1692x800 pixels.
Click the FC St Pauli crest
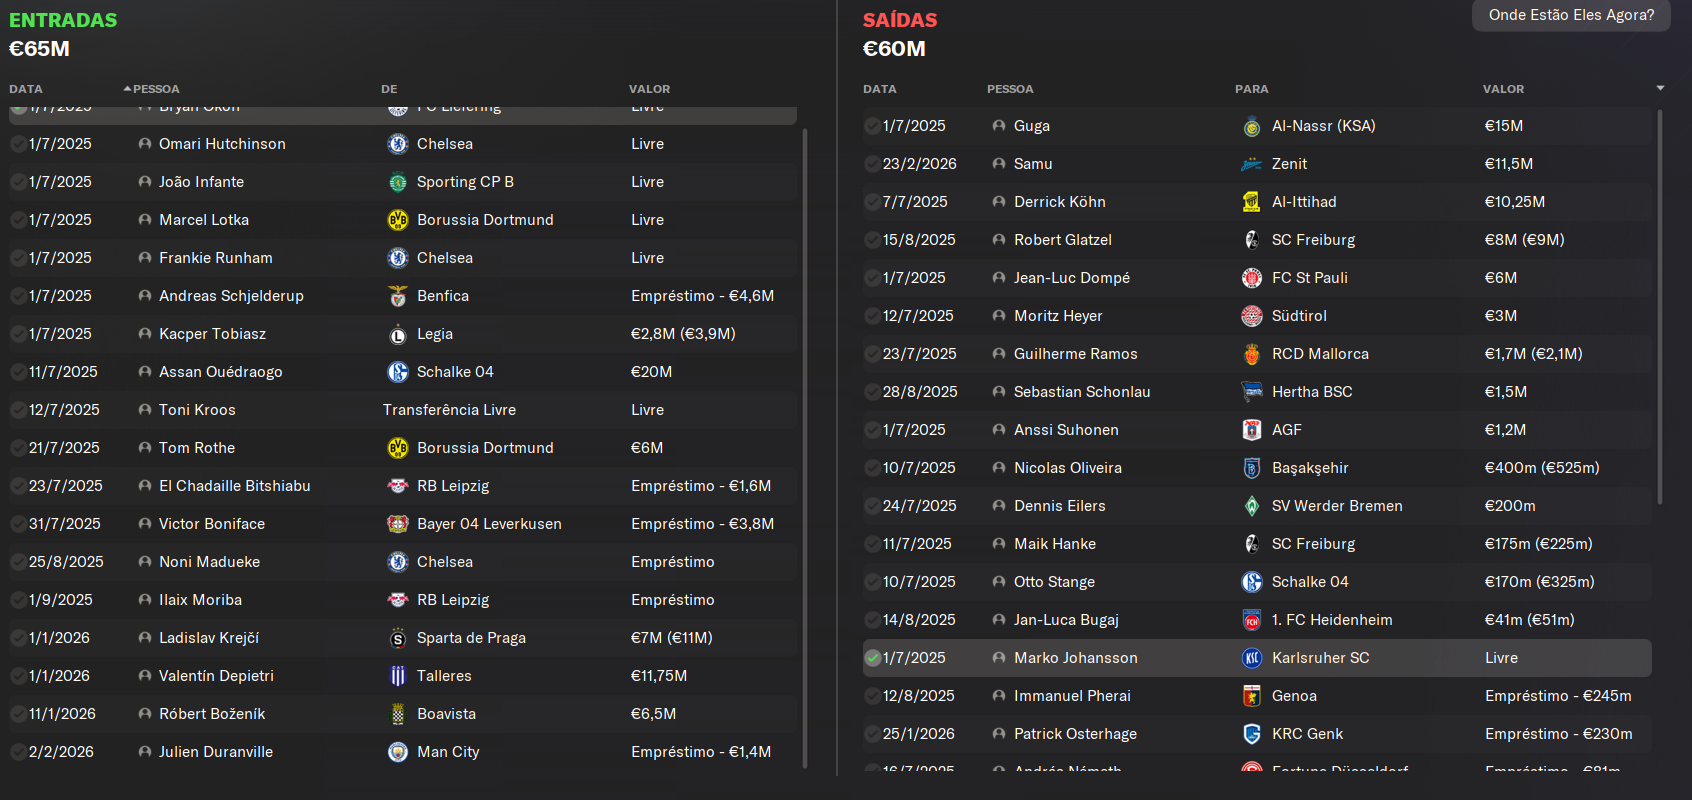point(1252,278)
